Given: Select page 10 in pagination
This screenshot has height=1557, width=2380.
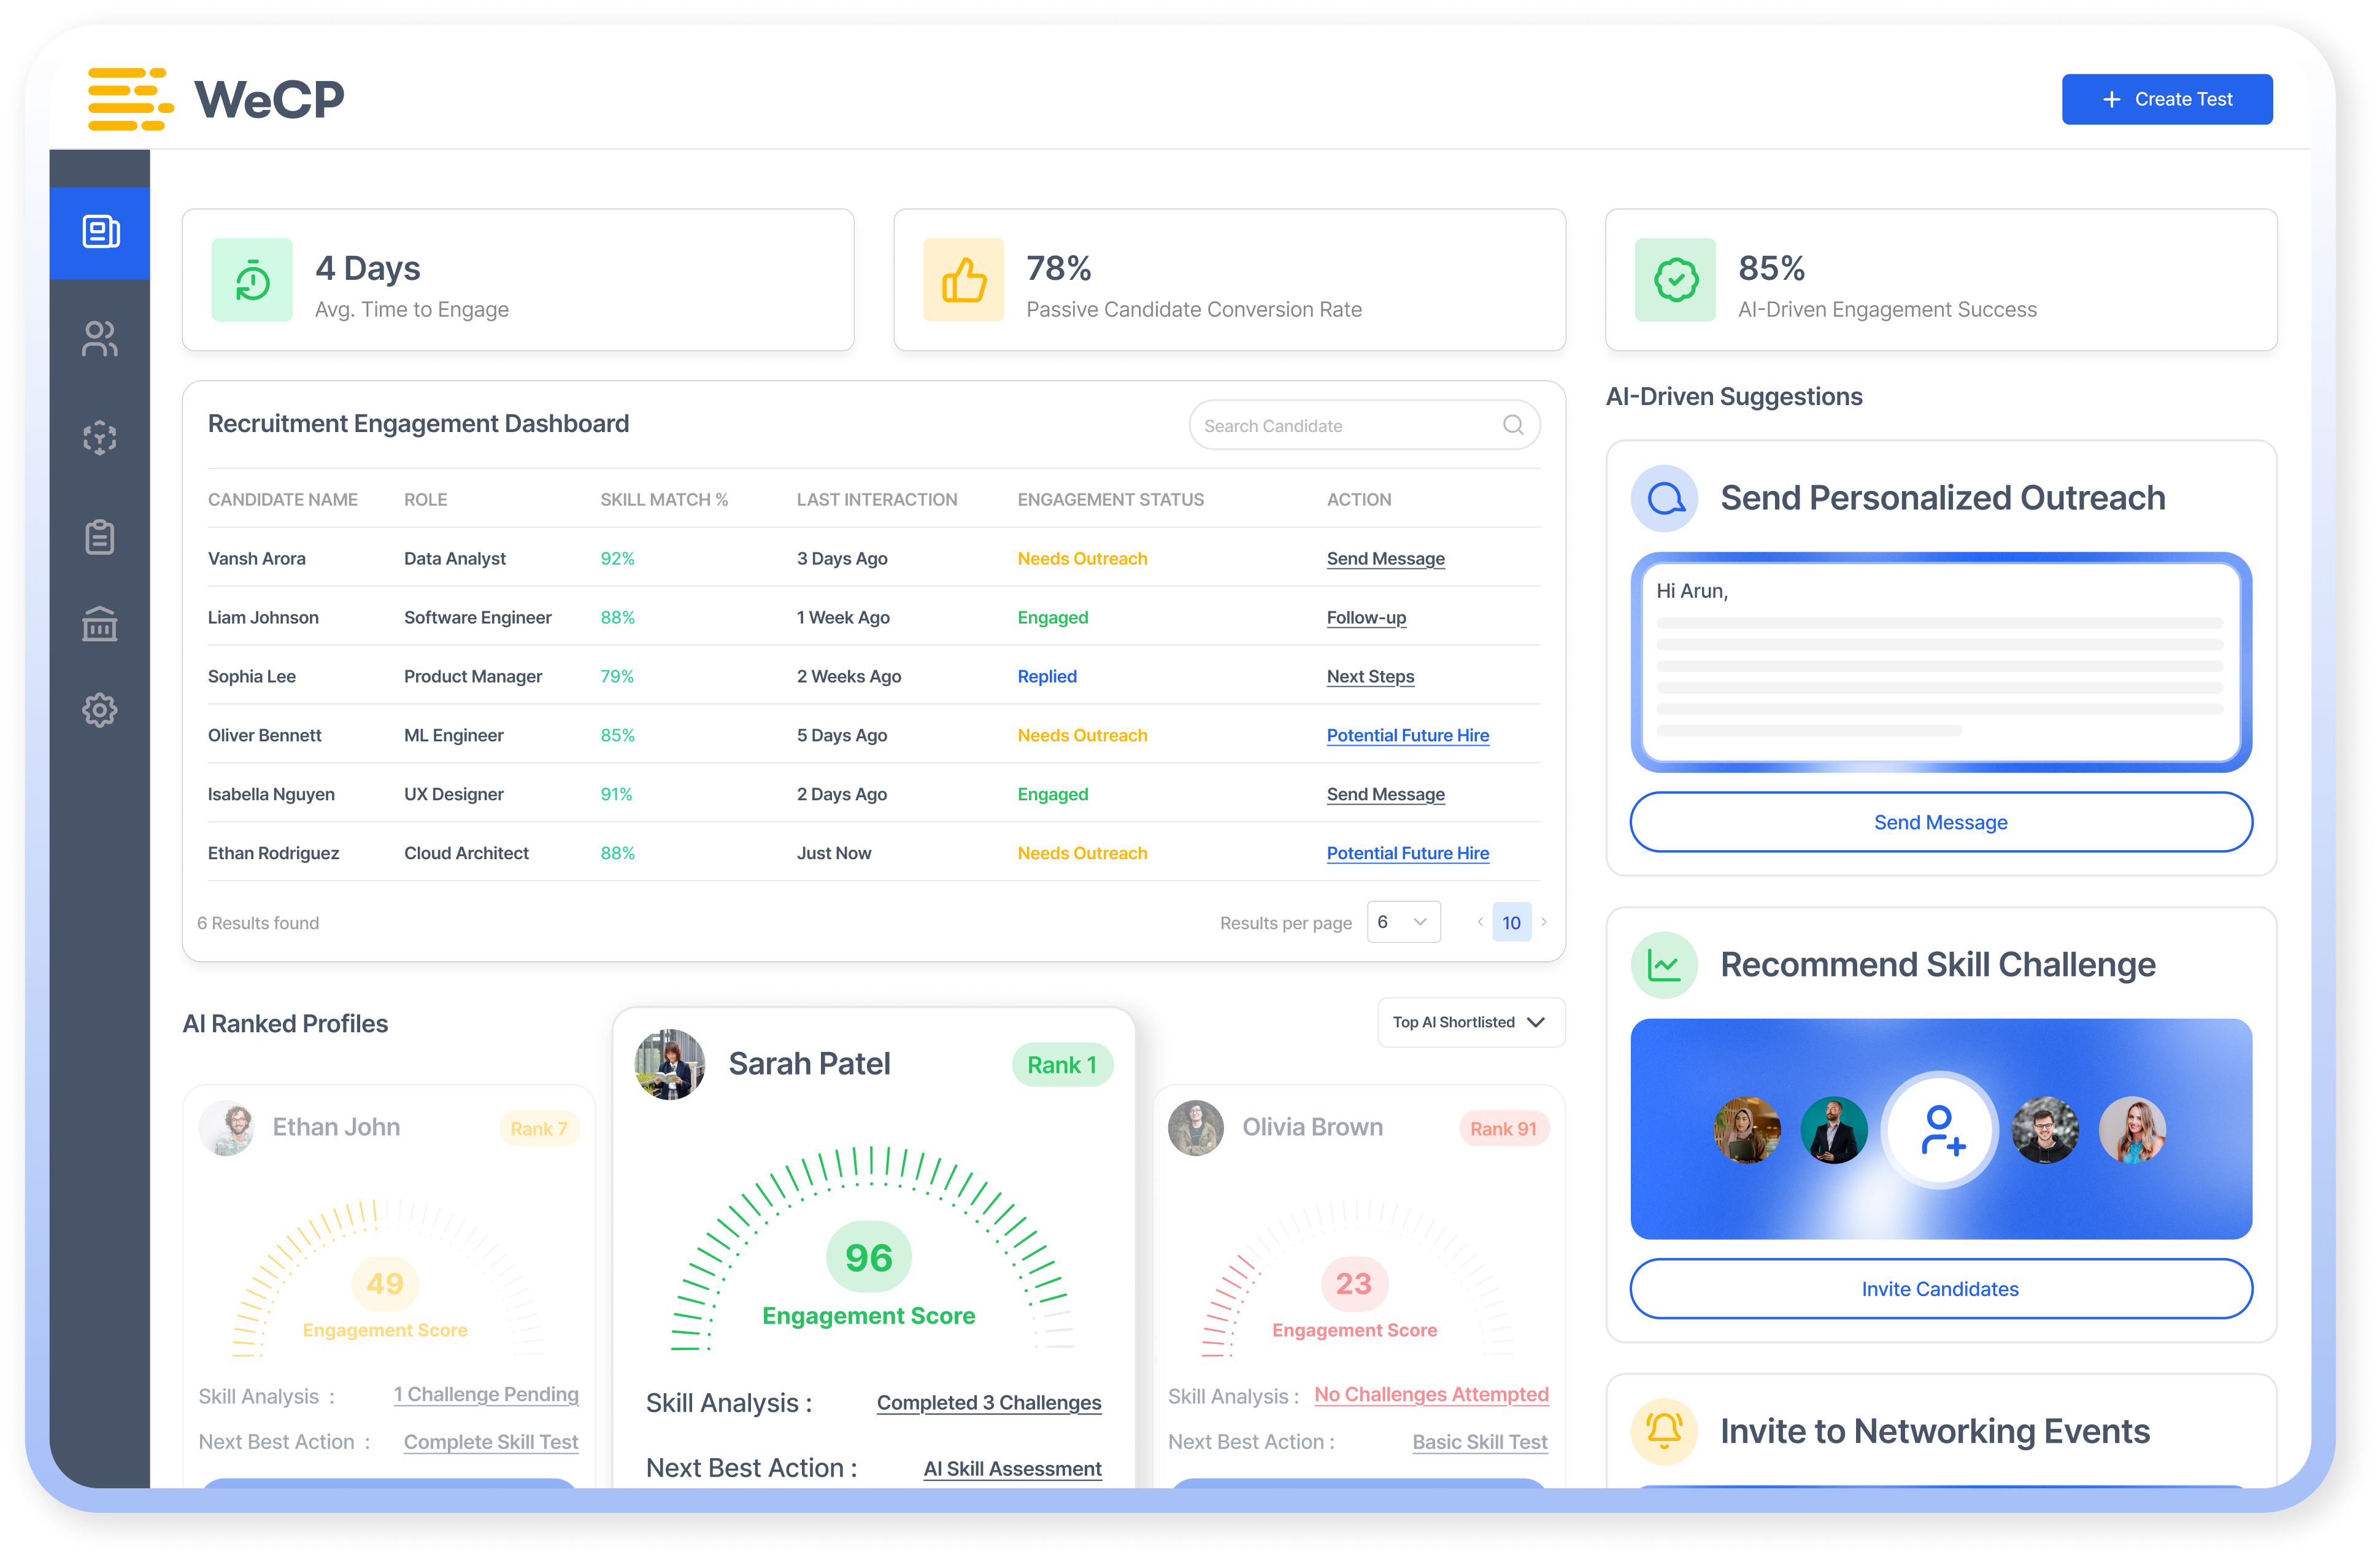Looking at the screenshot, I should [x=1511, y=922].
